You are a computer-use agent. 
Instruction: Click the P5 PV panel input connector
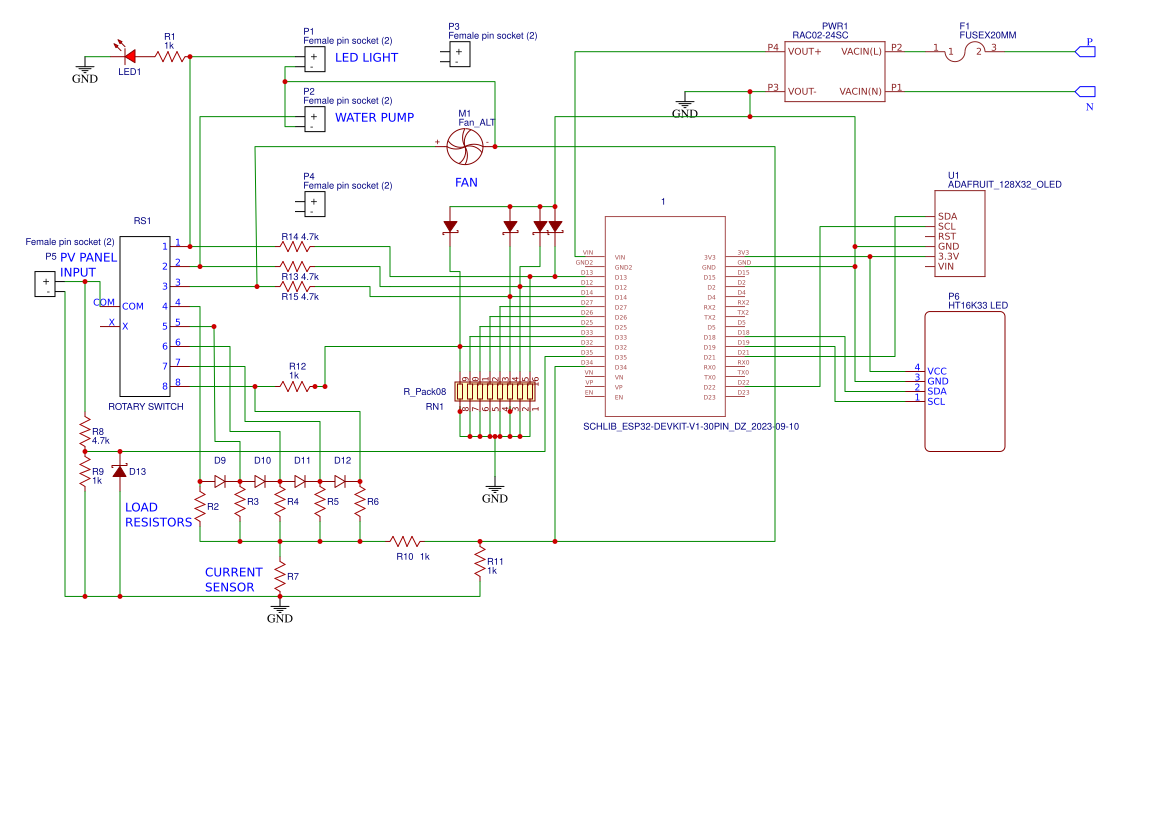click(x=45, y=285)
